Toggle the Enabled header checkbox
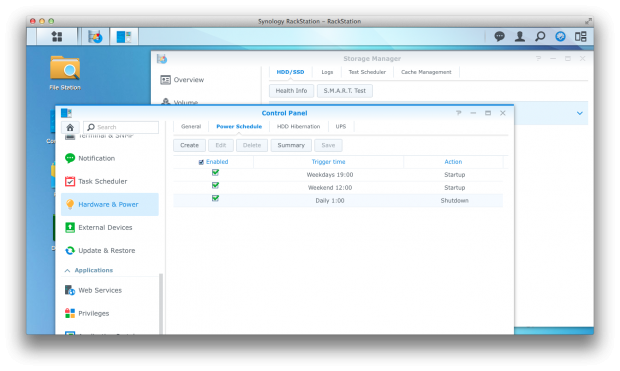This screenshot has height=371, width=620. click(x=201, y=162)
